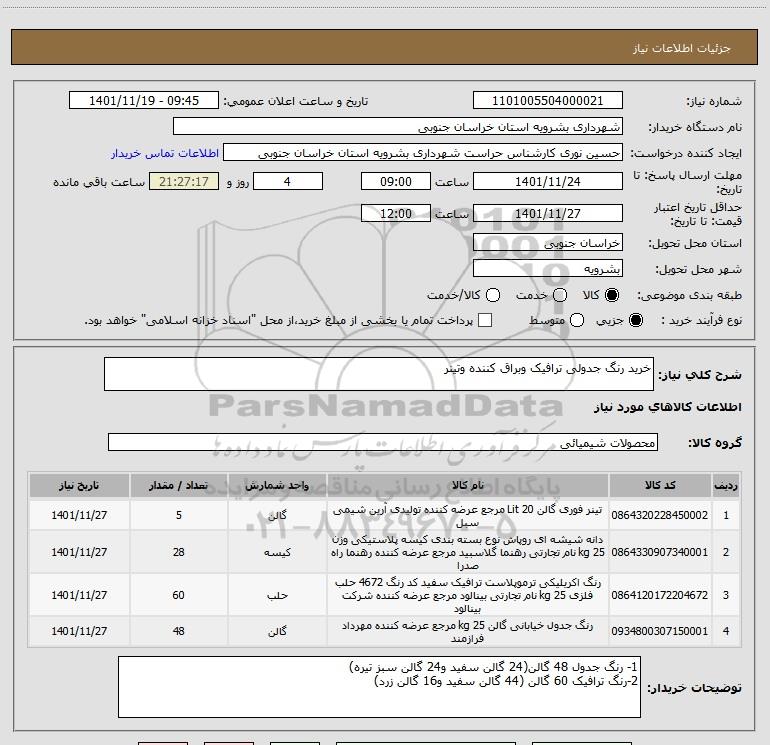Click the دانه شیشه ای روپاش item name
The width and height of the screenshot is (770, 745).
pyautogui.click(x=468, y=552)
